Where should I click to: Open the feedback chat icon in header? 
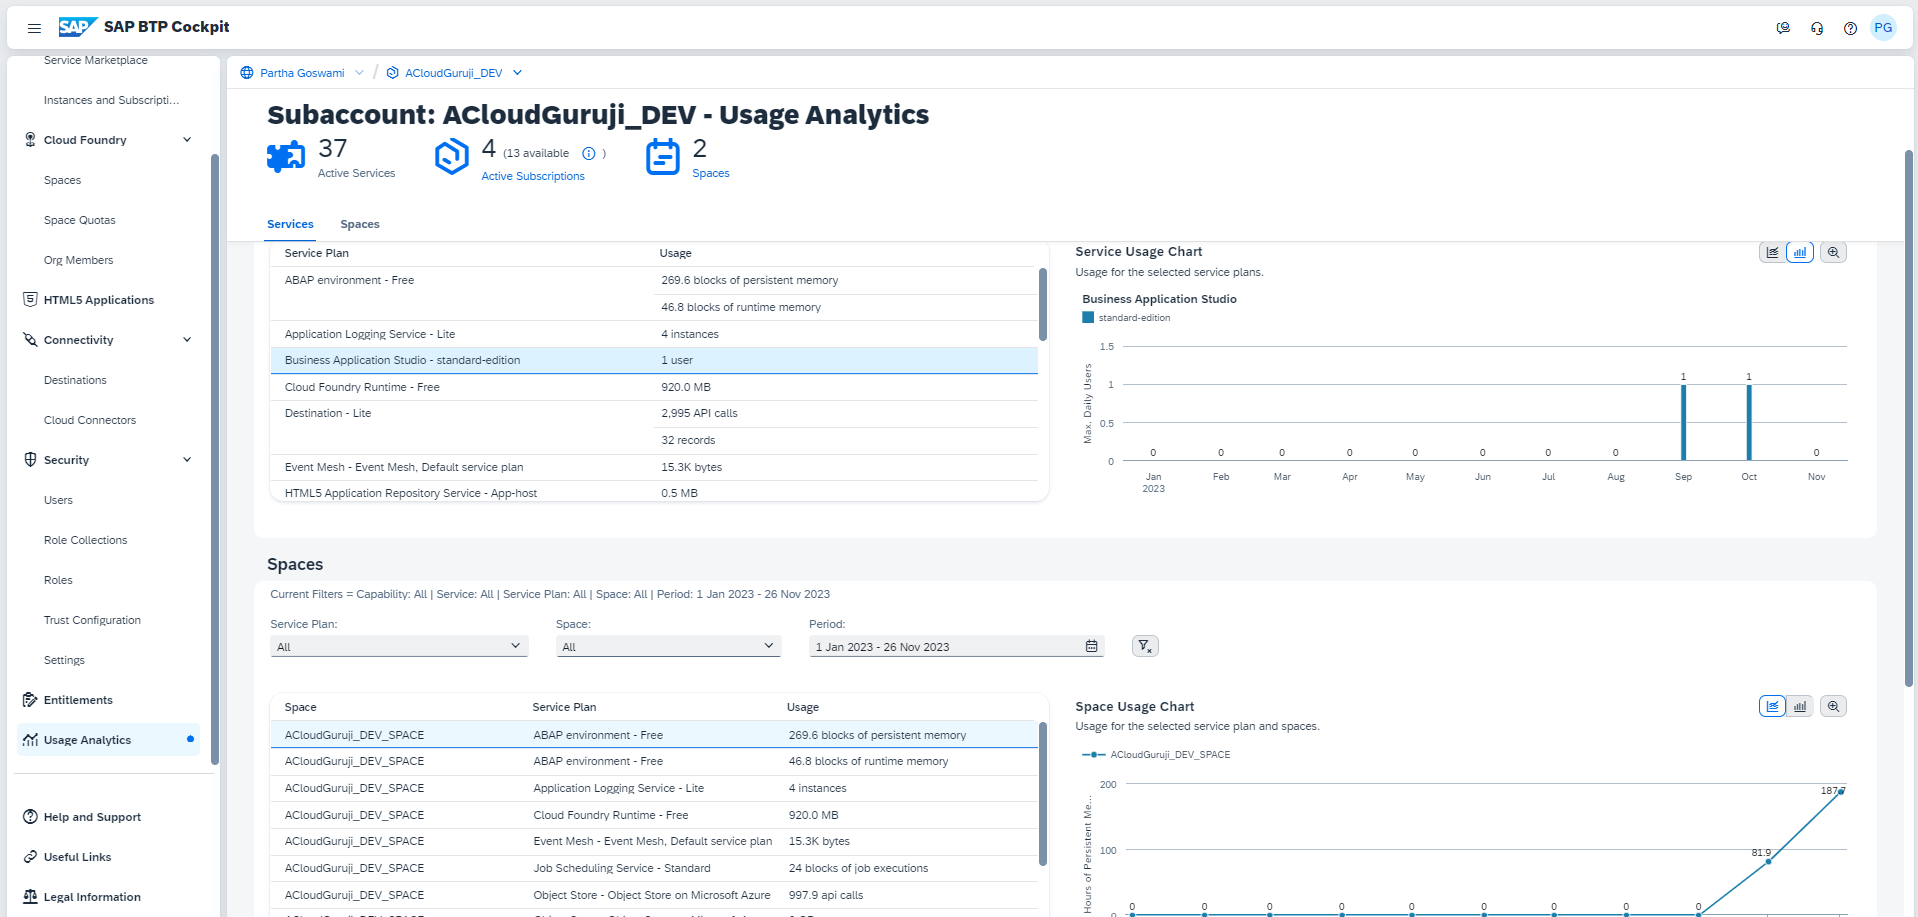tap(1783, 28)
